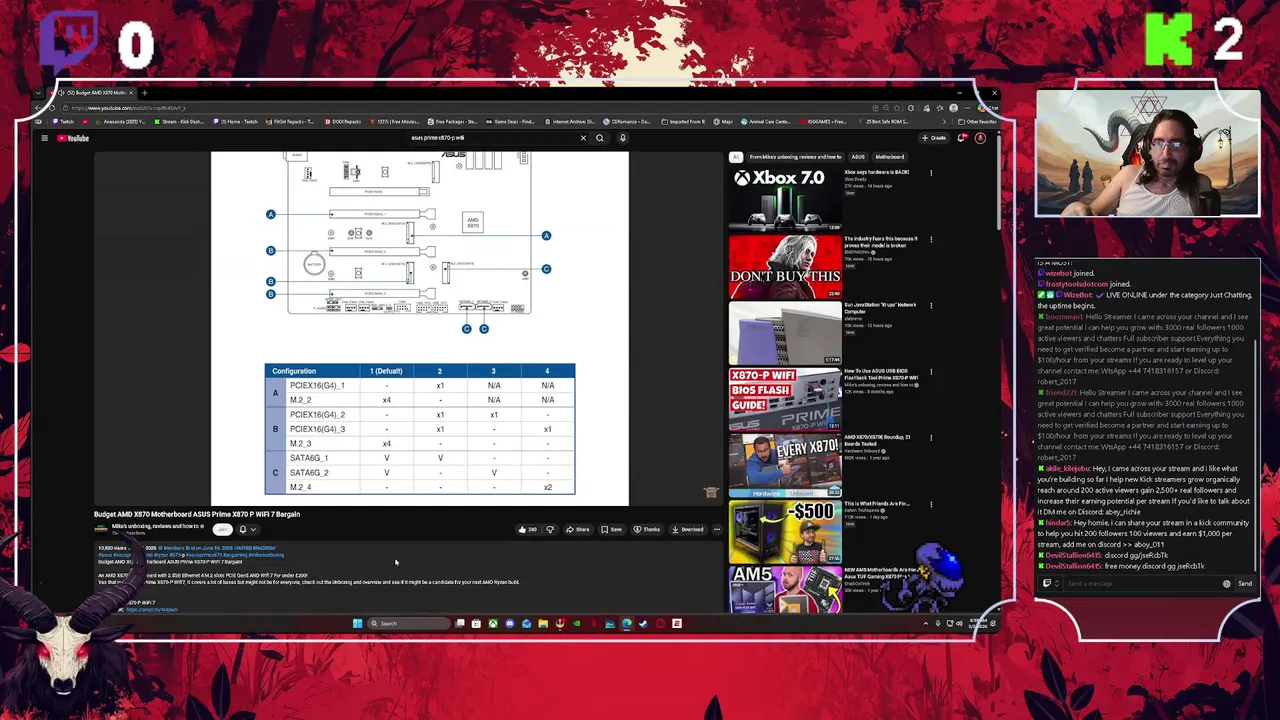Open the Twitch bookmark in bookmarks bar

64,122
